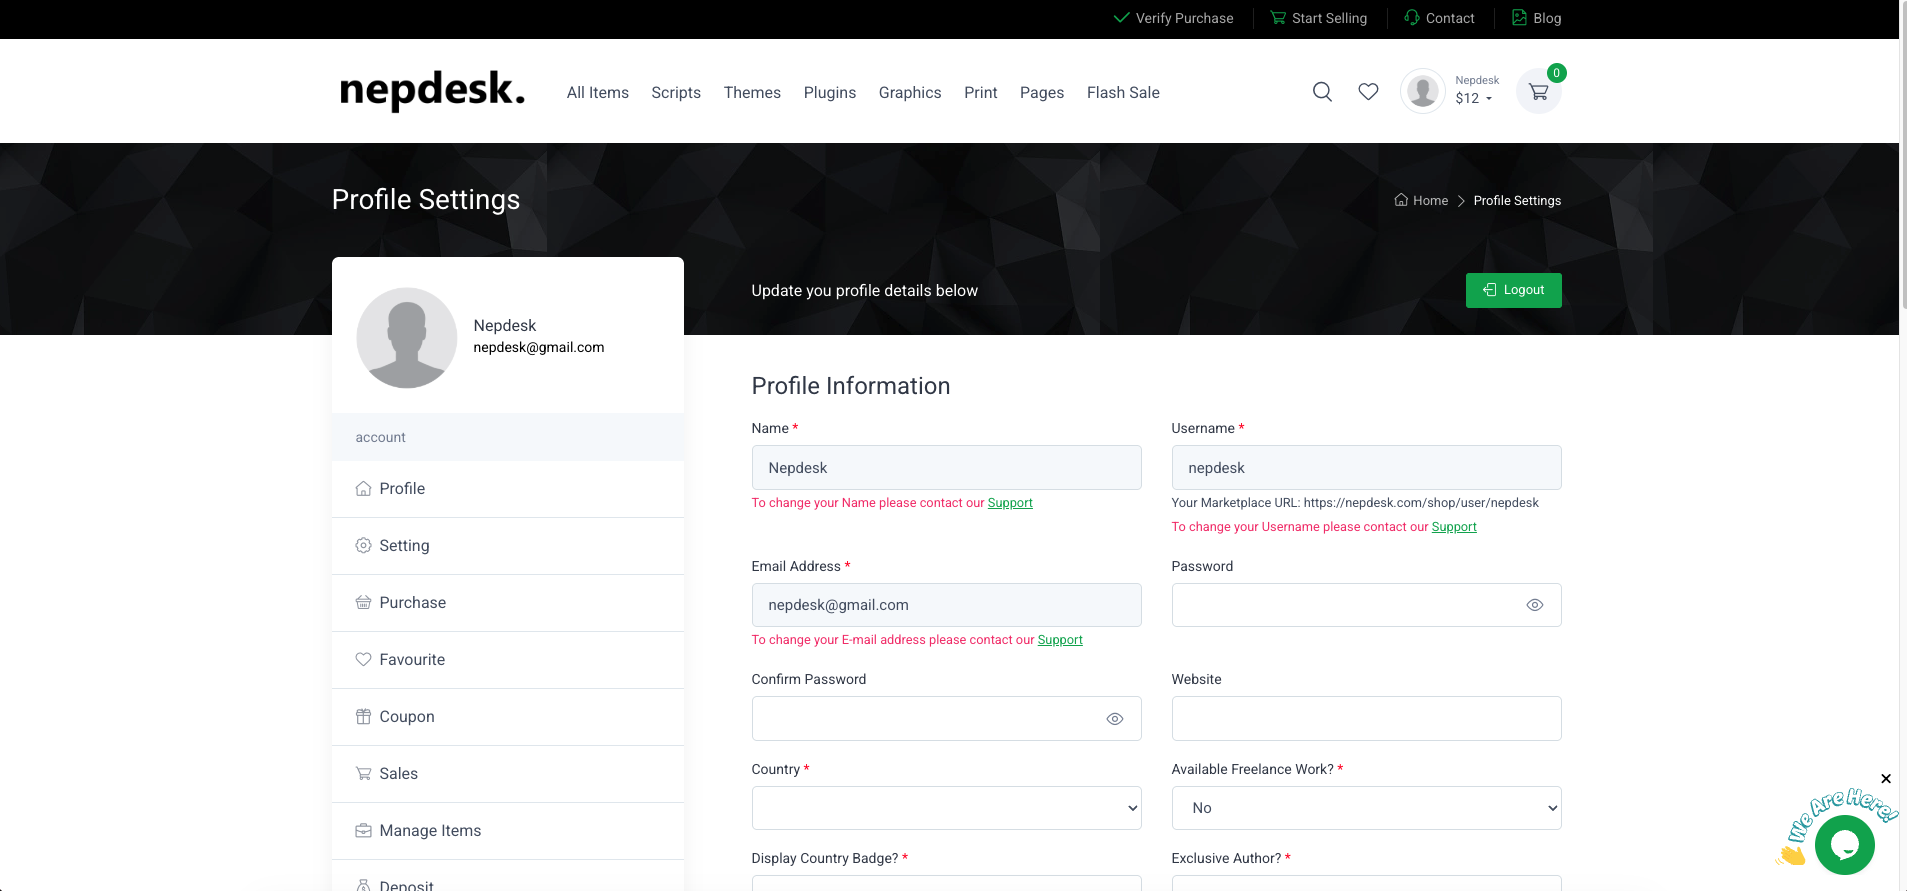Click the nepdesk logo
The width and height of the screenshot is (1907, 891).
tap(432, 91)
